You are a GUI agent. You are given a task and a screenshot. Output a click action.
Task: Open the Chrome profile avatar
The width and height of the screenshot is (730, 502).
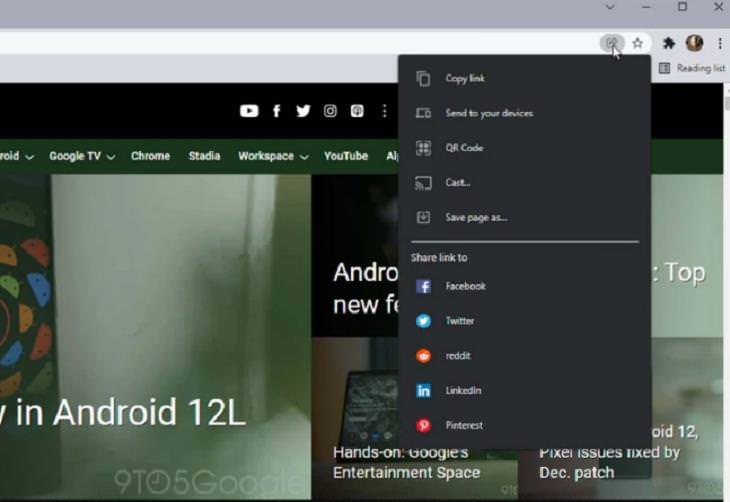click(x=694, y=43)
